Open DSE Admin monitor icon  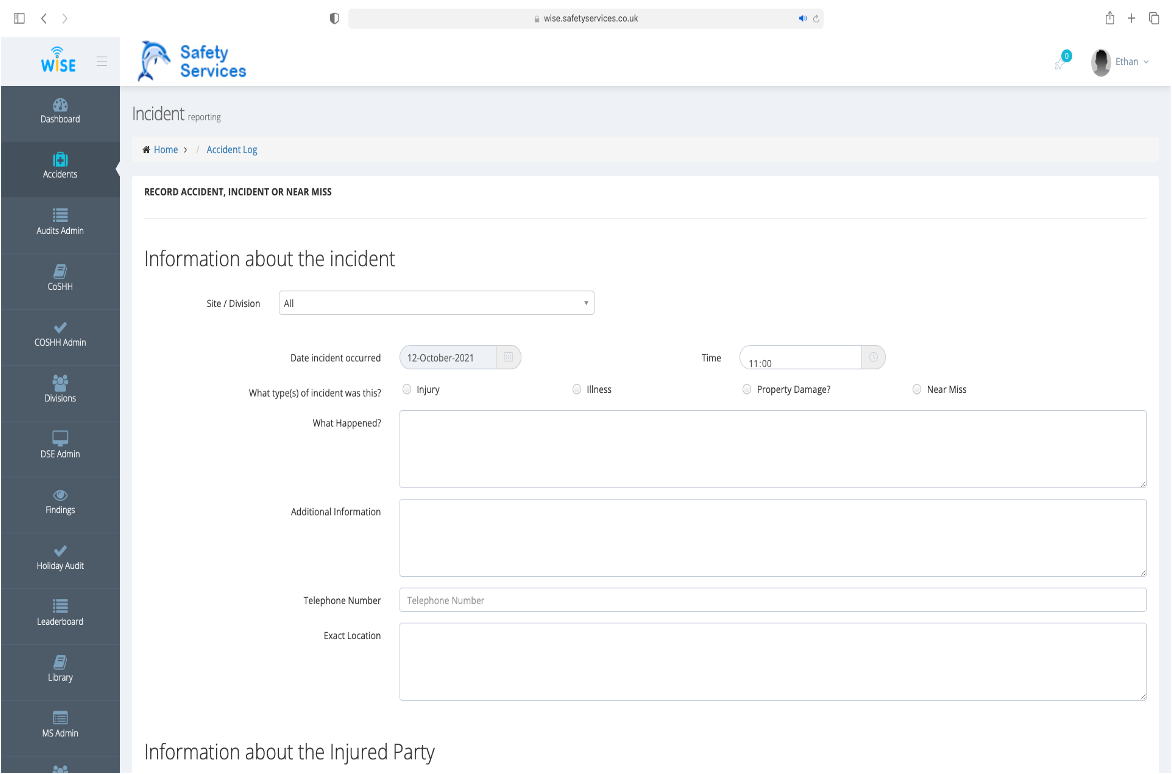click(x=60, y=438)
